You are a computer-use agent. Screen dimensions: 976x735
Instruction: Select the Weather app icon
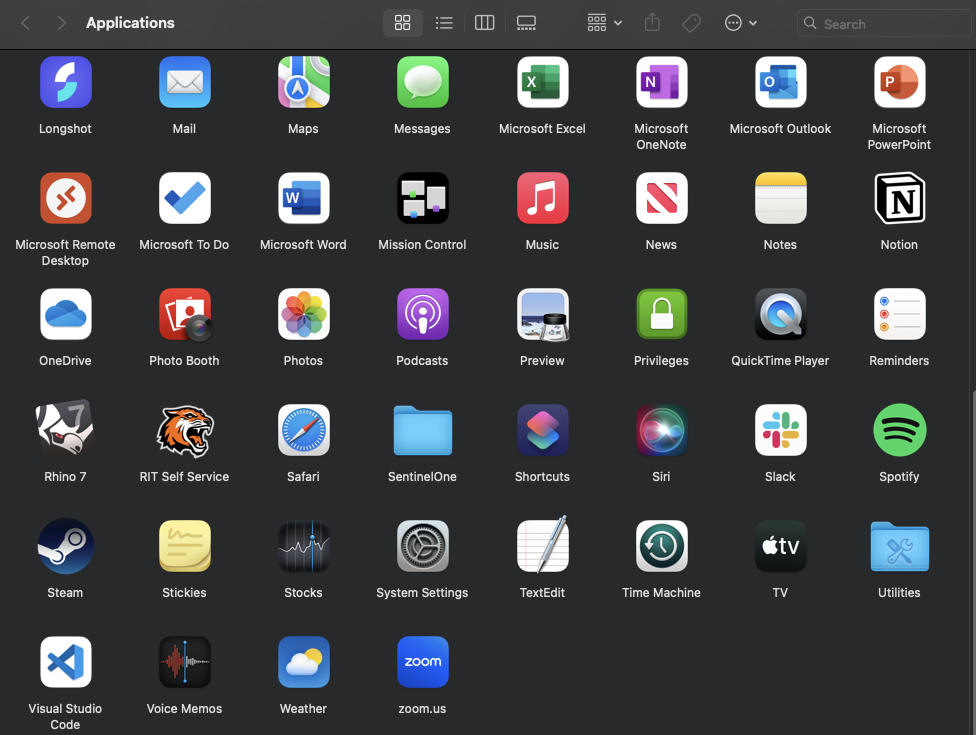point(303,662)
